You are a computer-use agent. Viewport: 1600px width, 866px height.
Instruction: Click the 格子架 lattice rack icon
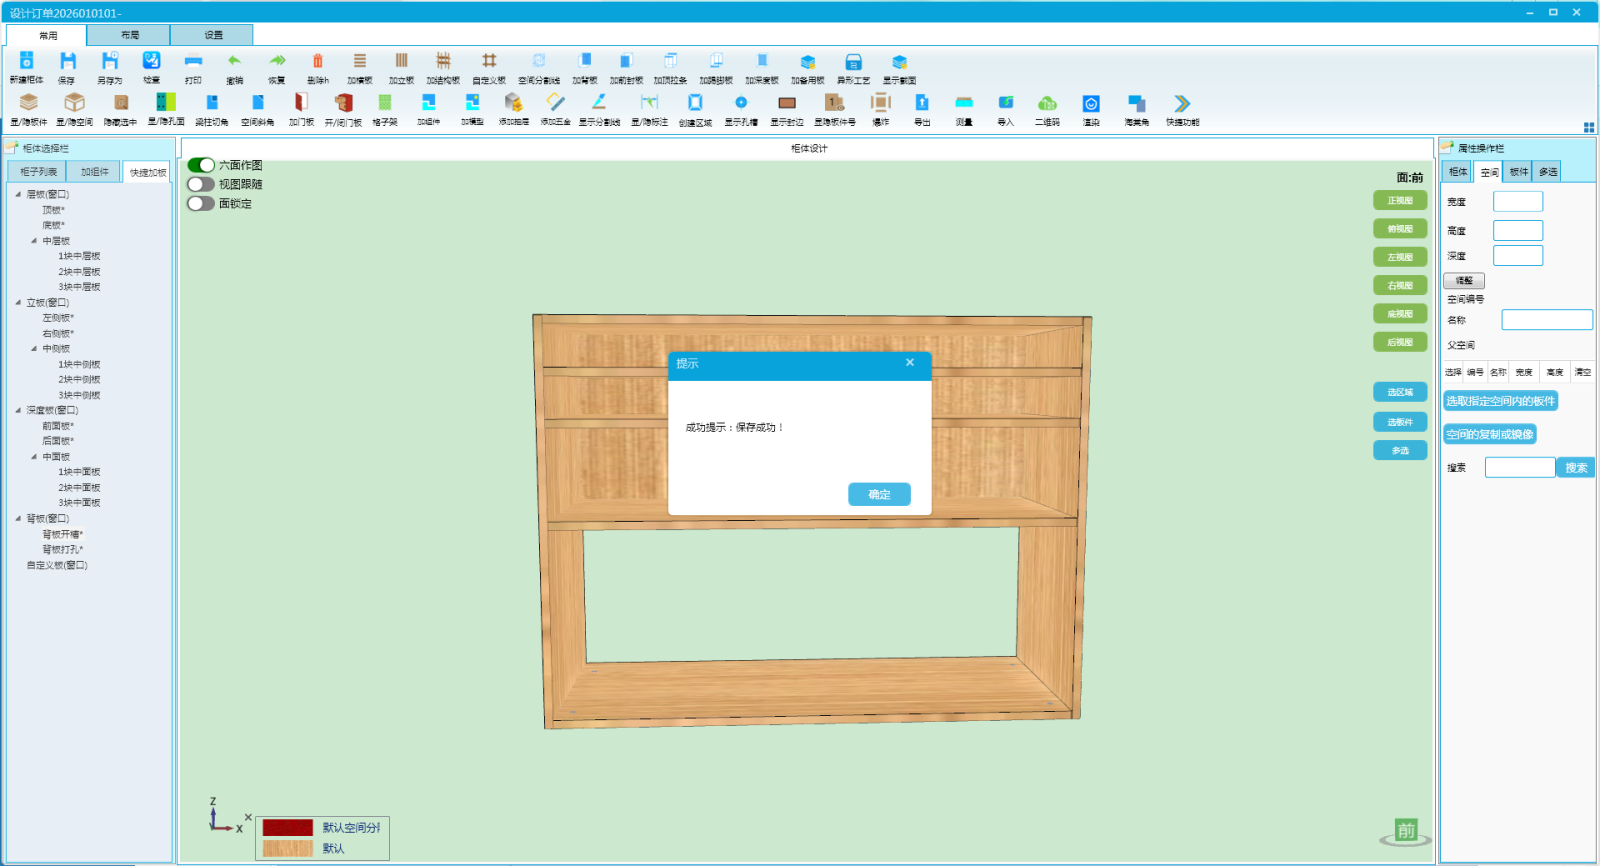(385, 103)
